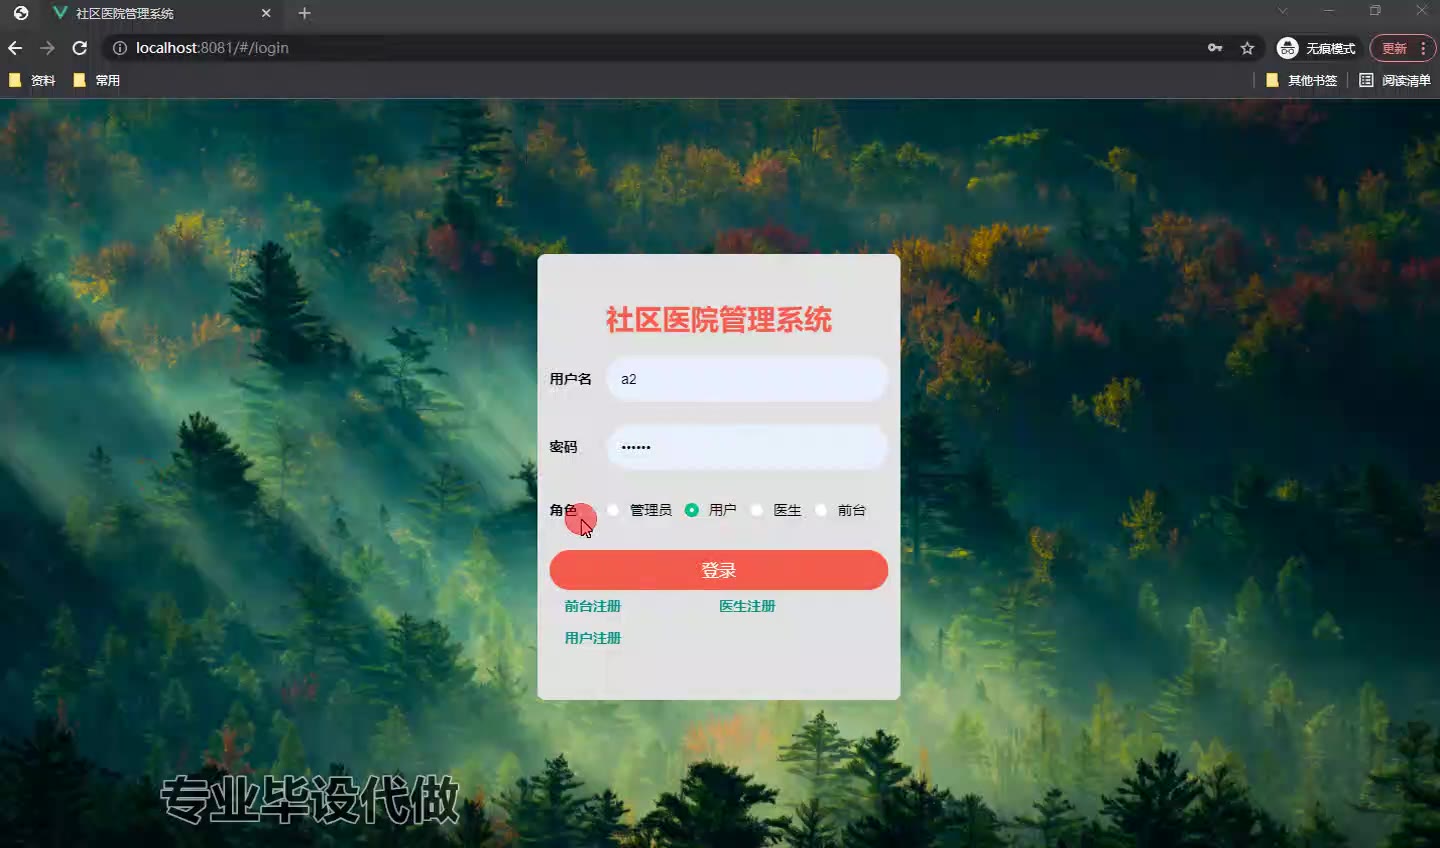Select the 前台 role radio button
The width and height of the screenshot is (1440, 848).
821,510
